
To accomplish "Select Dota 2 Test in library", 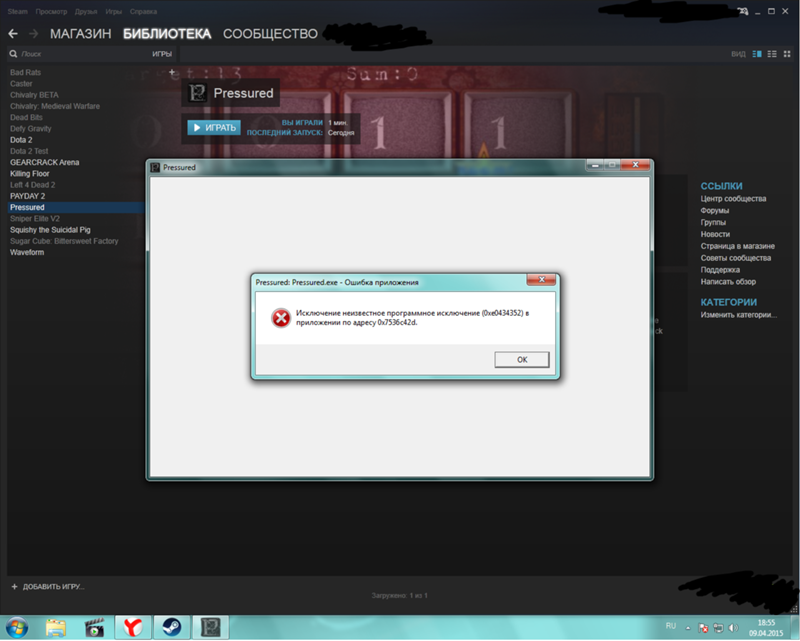I will pos(29,151).
